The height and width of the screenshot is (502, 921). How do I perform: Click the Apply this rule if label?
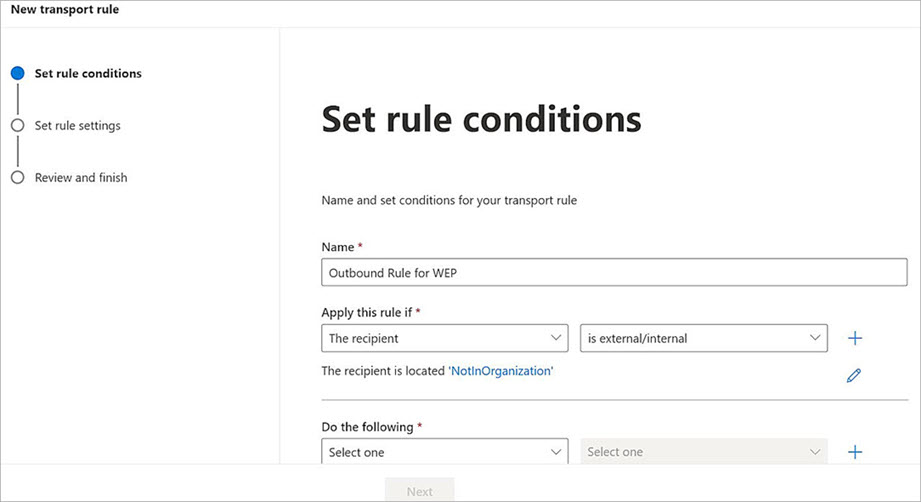point(367,312)
